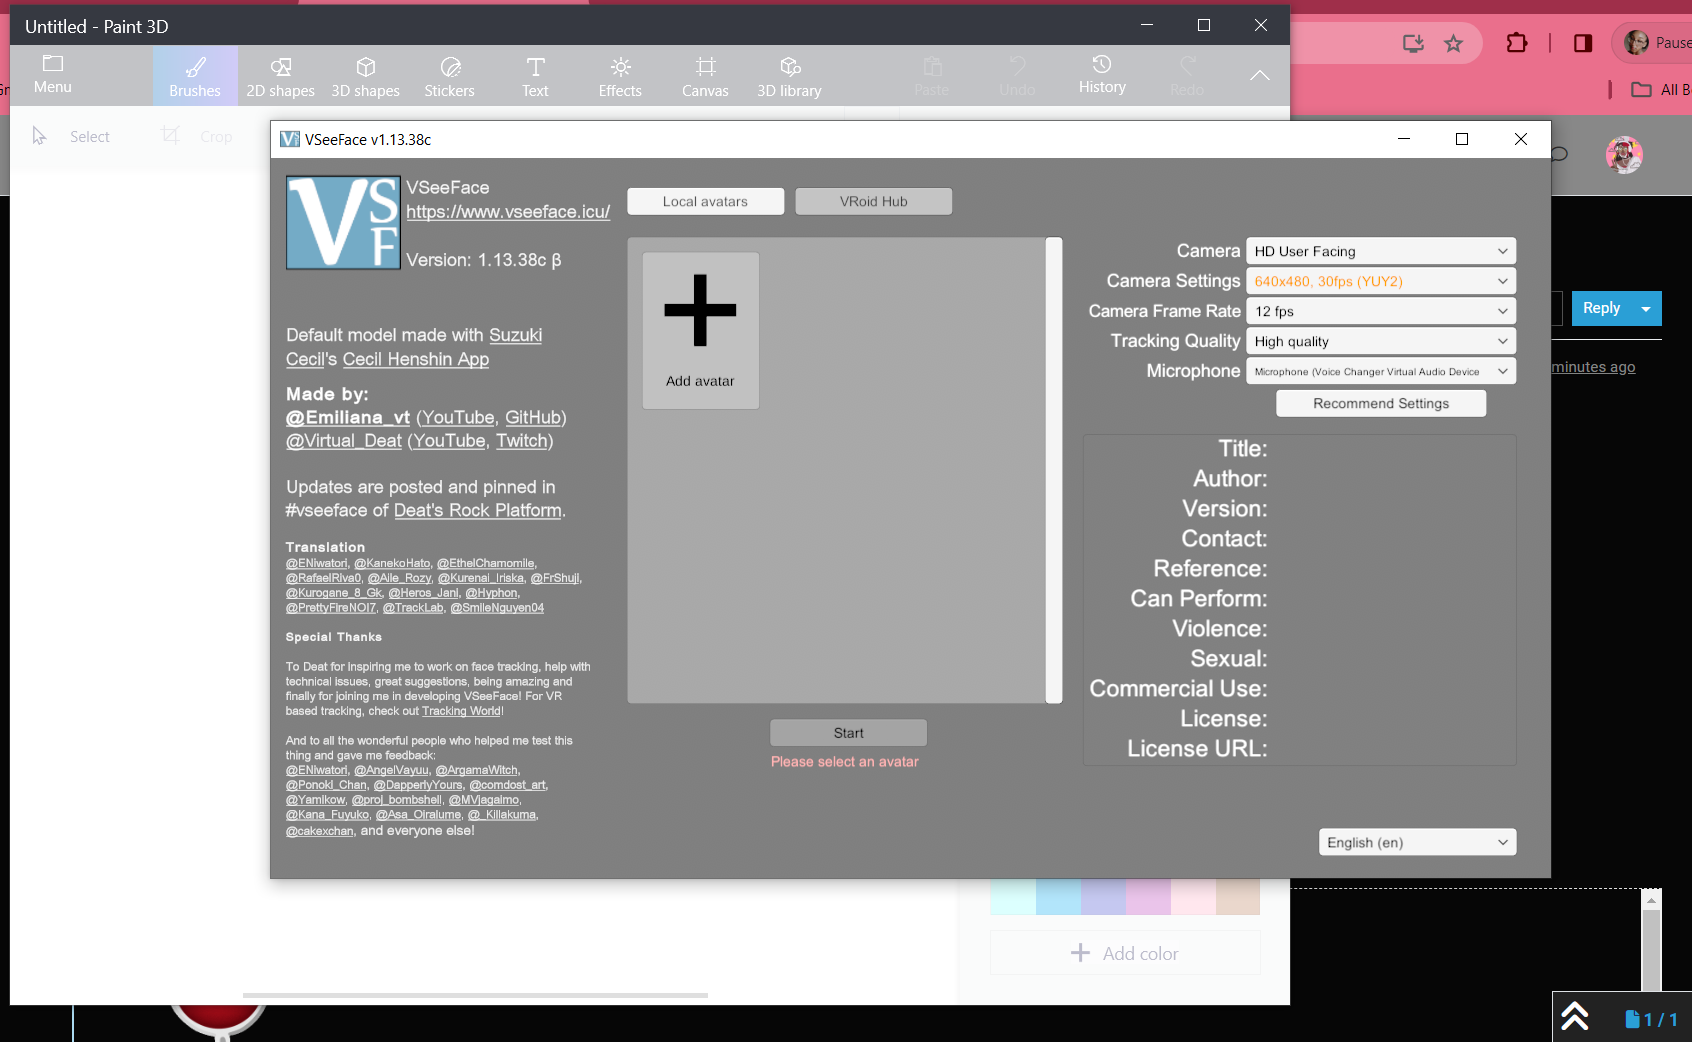1692x1042 pixels.
Task: Open Camera Frame Rate dropdown 12 fps
Action: coord(1381,311)
